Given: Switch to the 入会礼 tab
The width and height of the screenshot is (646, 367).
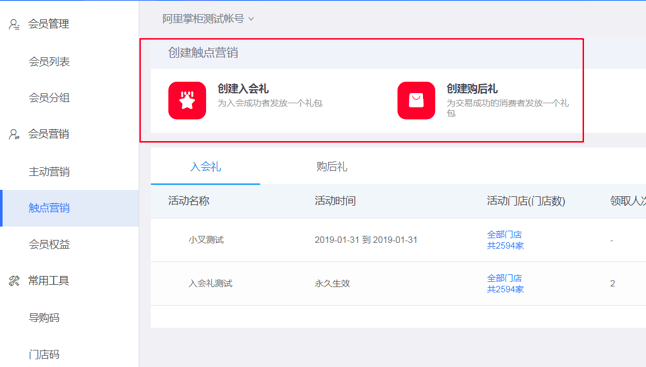Looking at the screenshot, I should tap(205, 167).
